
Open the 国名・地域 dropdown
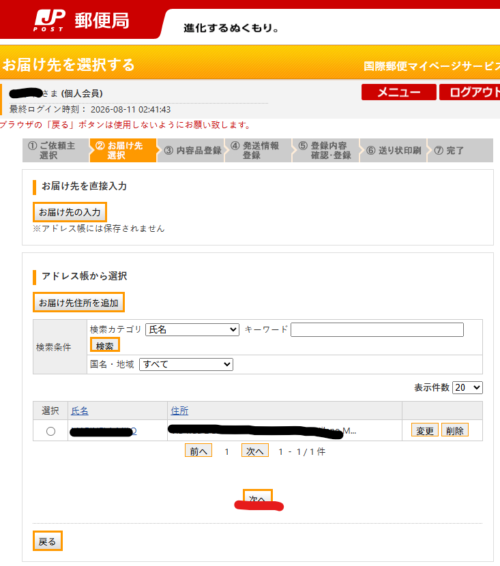pyautogui.click(x=186, y=364)
